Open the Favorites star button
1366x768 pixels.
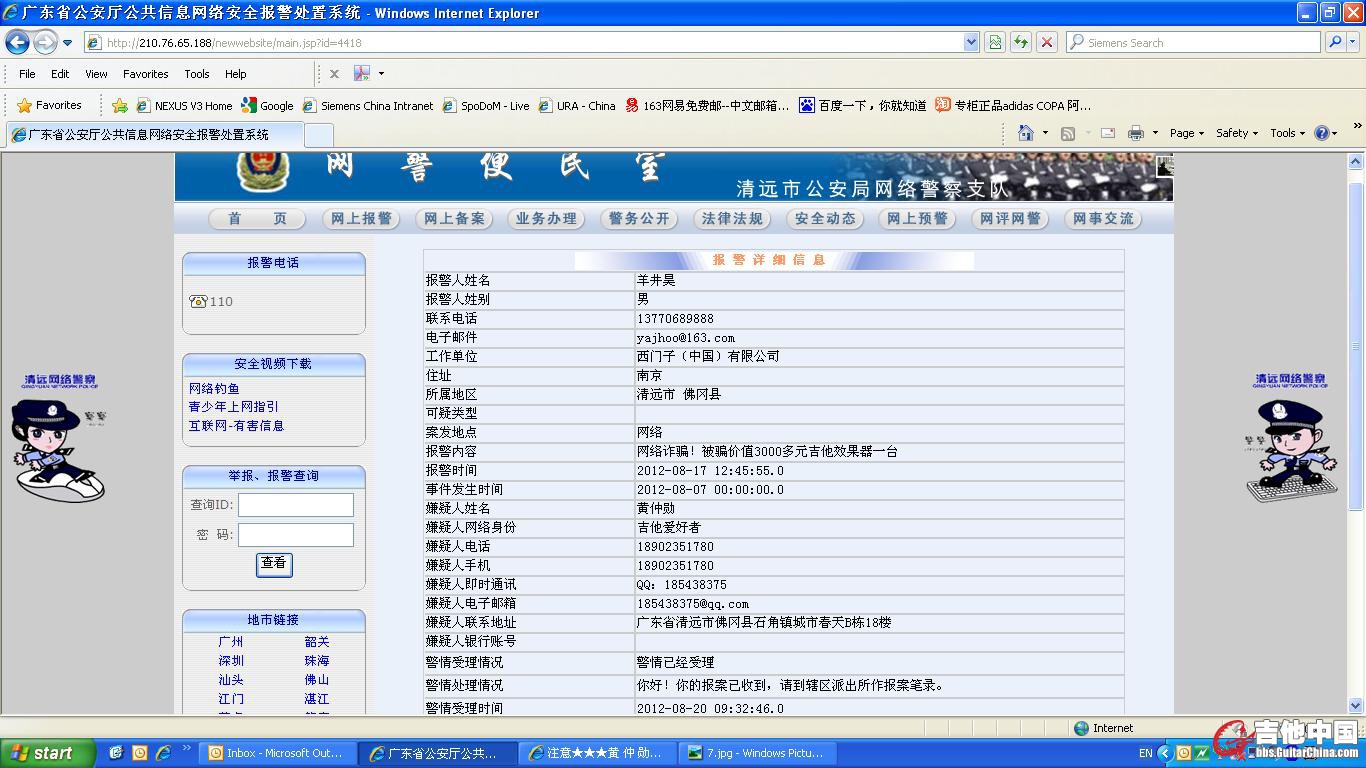[49, 105]
